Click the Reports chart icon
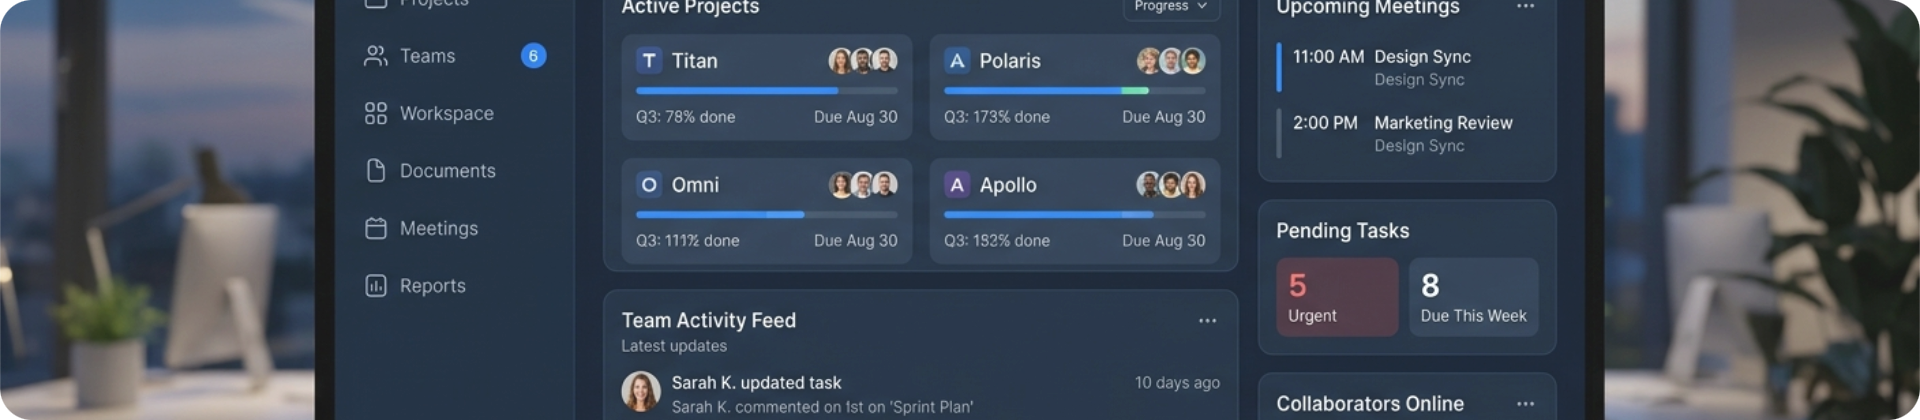This screenshot has width=1920, height=420. pyautogui.click(x=376, y=286)
